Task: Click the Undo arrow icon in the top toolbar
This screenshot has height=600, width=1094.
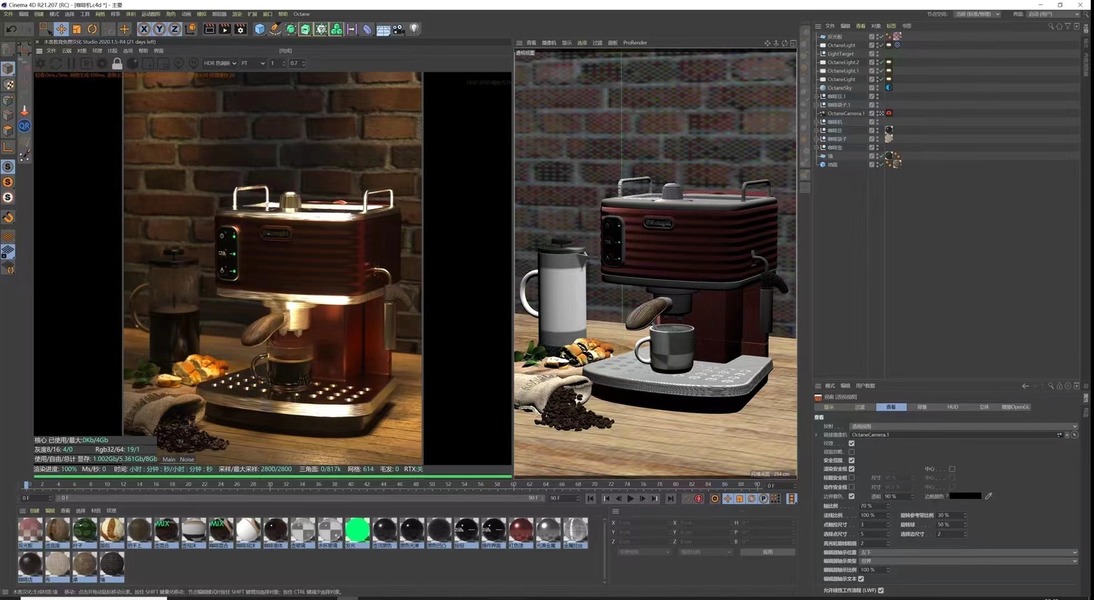Action: pos(11,29)
